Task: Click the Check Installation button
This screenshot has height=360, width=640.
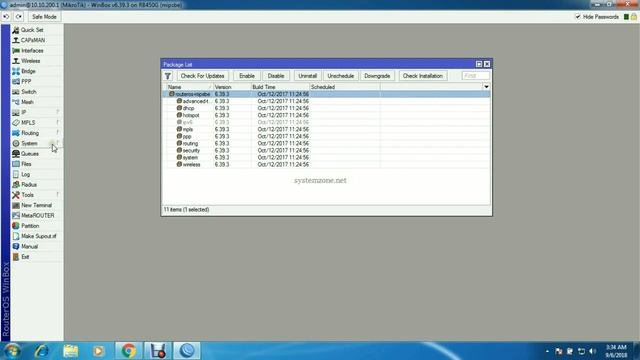Action: [422, 76]
